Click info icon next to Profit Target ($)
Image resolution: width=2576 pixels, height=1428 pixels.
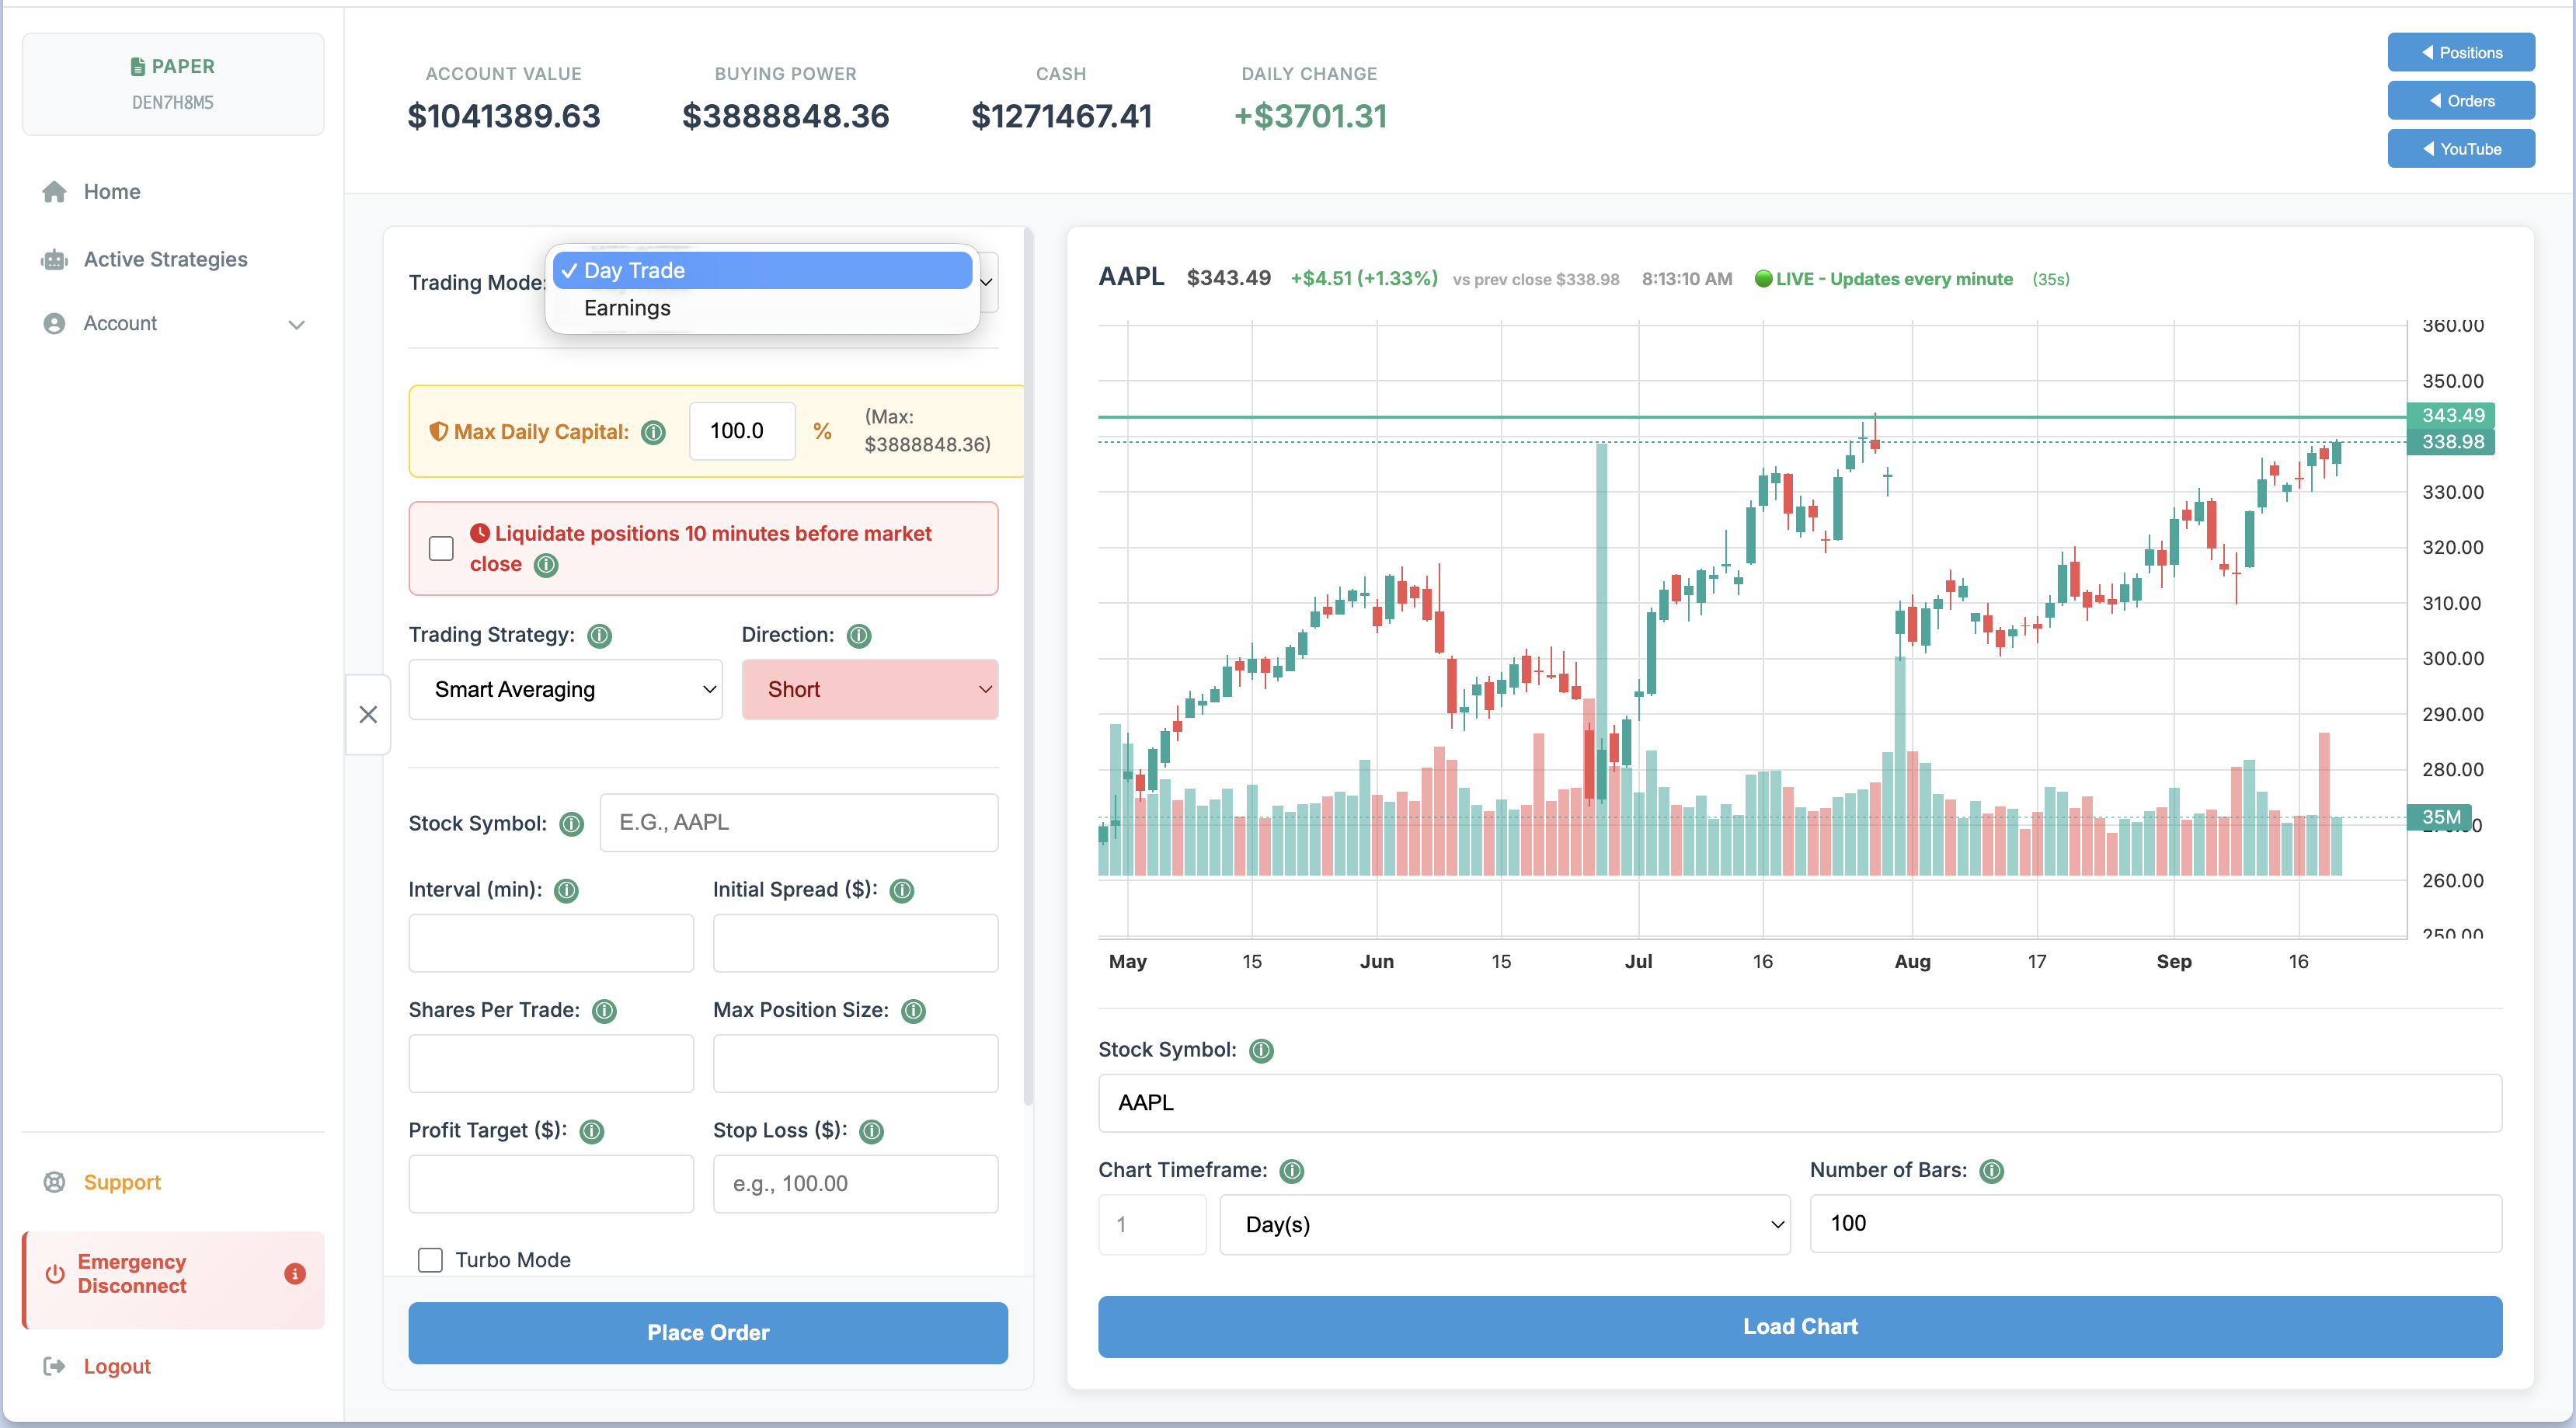point(592,1131)
